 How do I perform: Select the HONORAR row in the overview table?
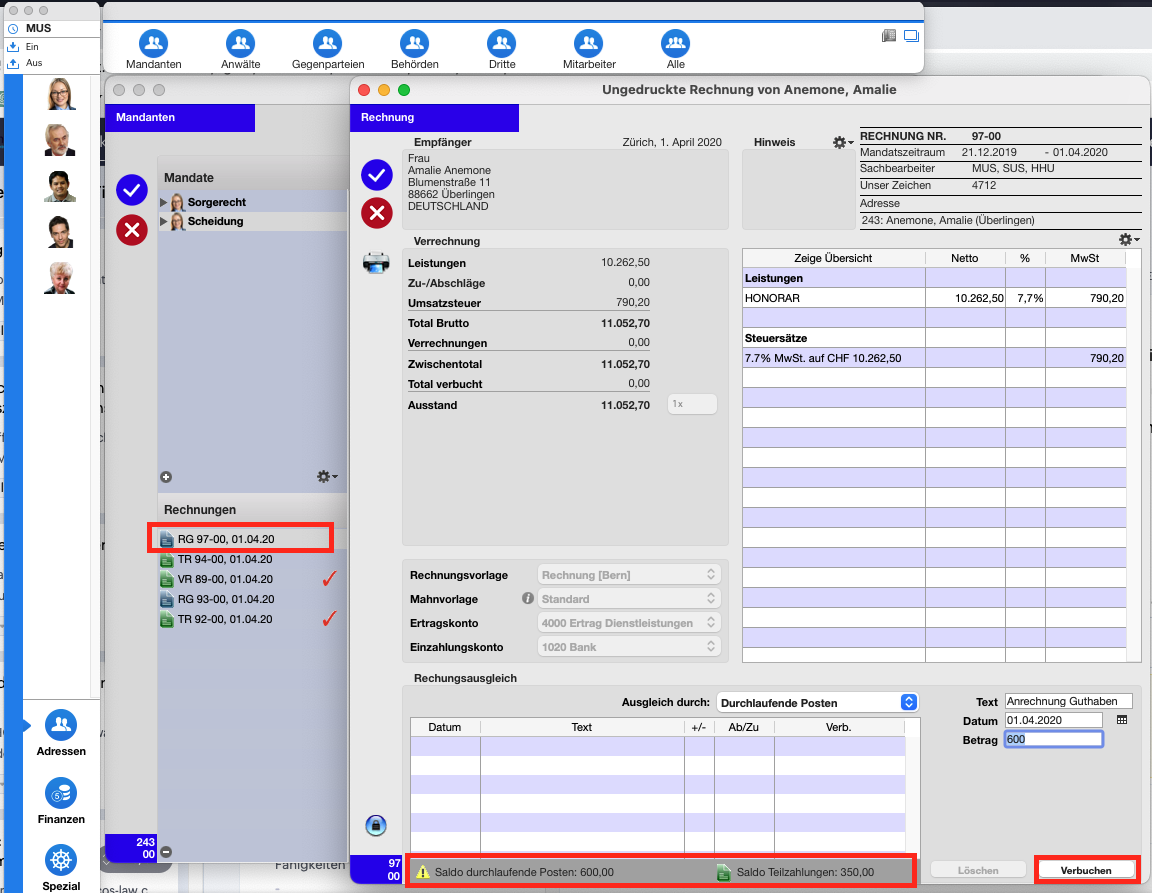(934, 298)
